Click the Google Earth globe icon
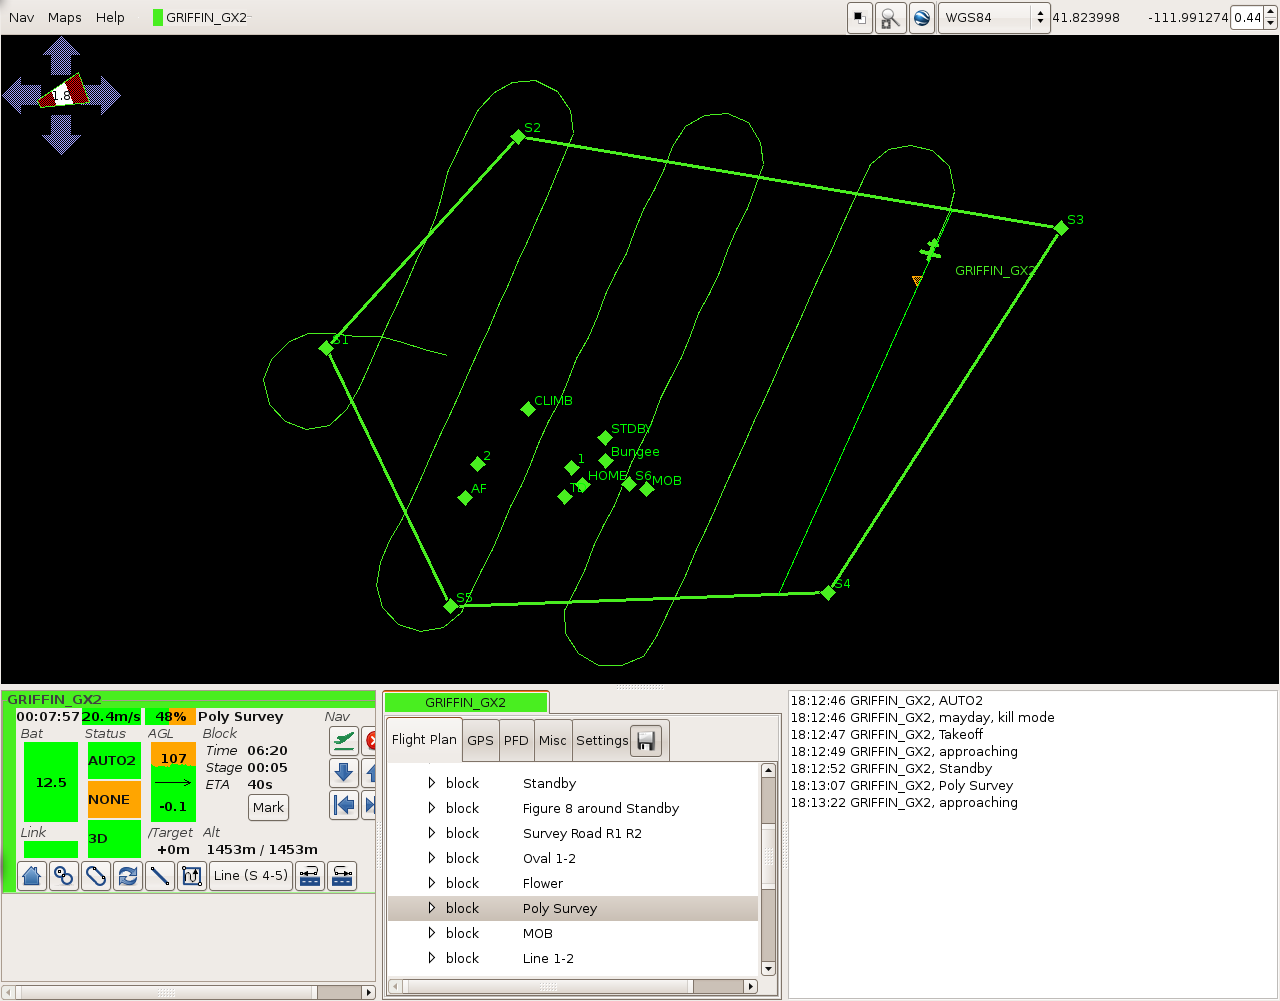Viewport: 1280px width, 1001px height. (x=922, y=18)
